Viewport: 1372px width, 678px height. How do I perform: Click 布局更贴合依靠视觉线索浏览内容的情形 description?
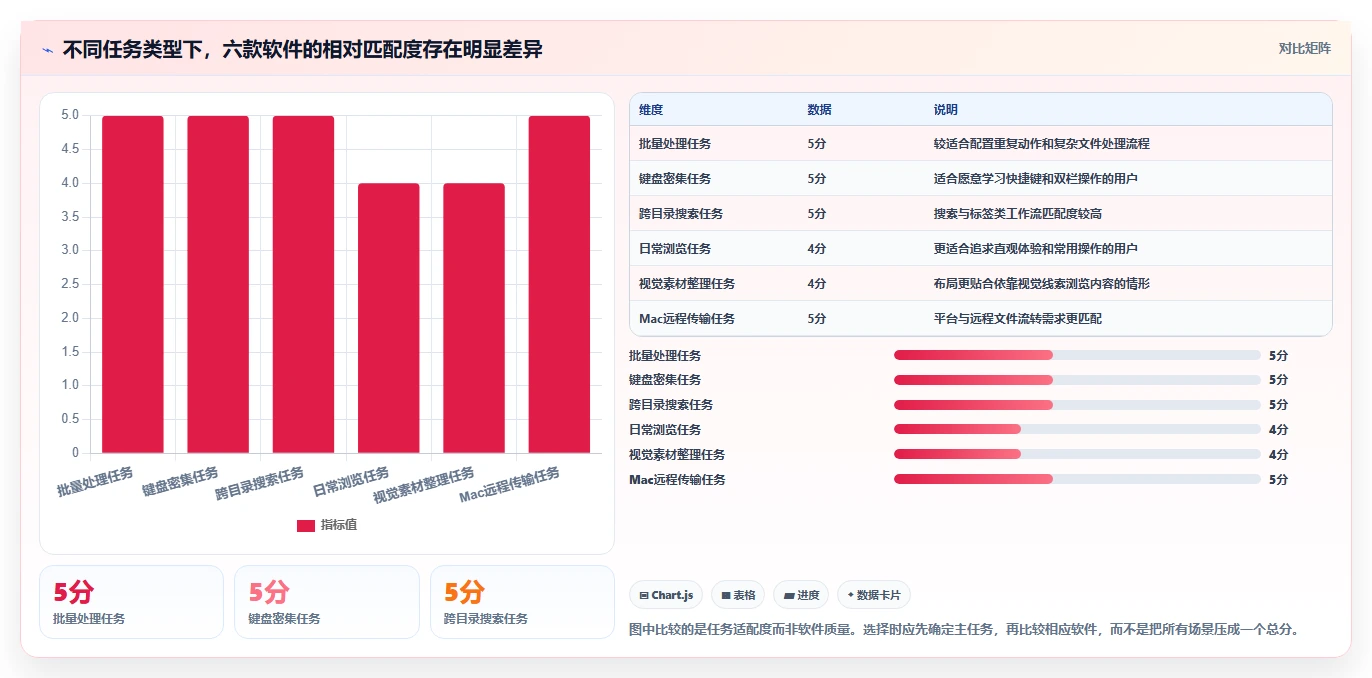[x=1041, y=284]
